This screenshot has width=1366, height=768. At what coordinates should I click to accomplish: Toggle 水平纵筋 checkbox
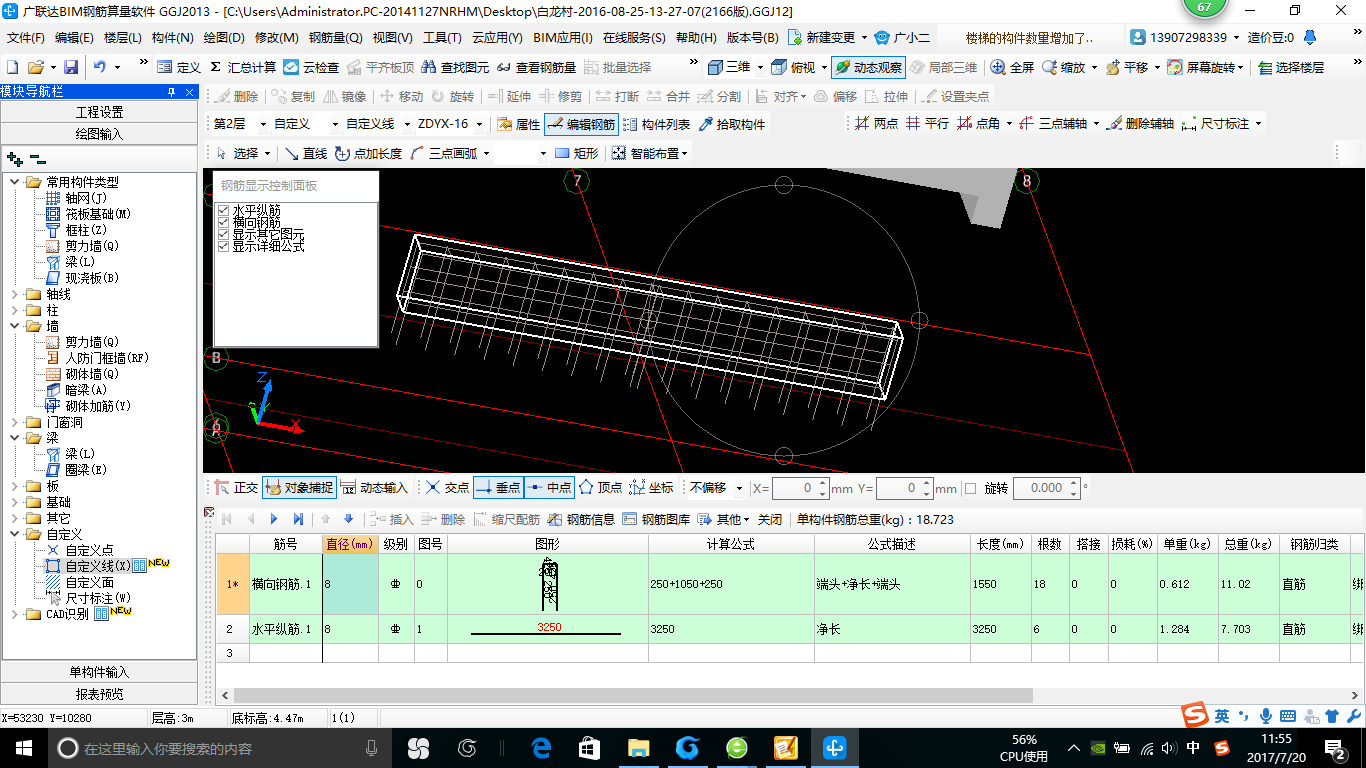coord(224,210)
